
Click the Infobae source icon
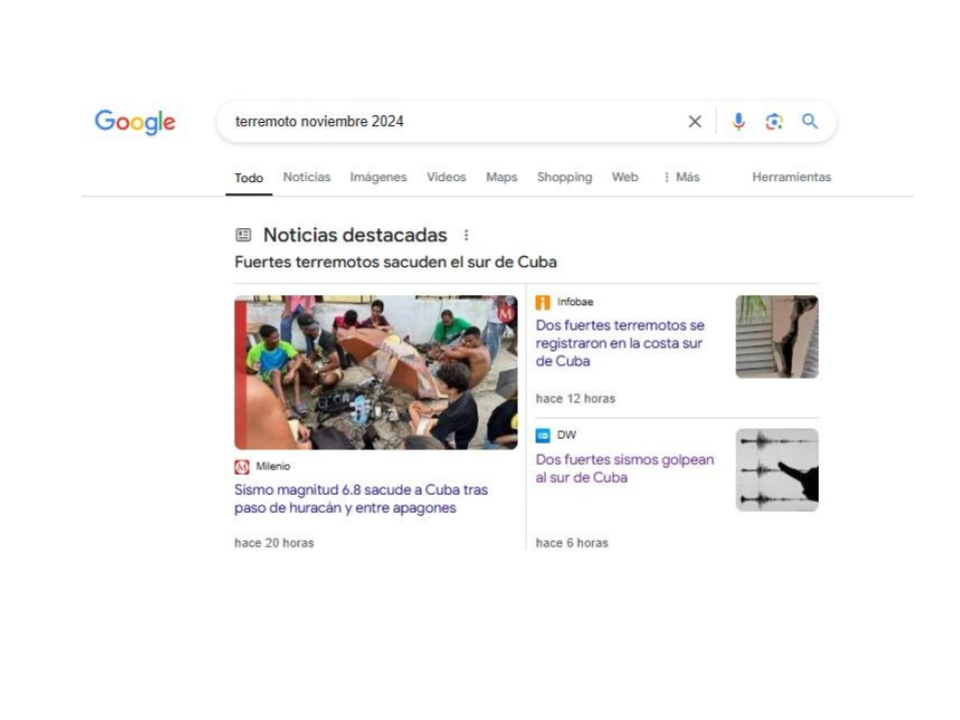pyautogui.click(x=542, y=302)
